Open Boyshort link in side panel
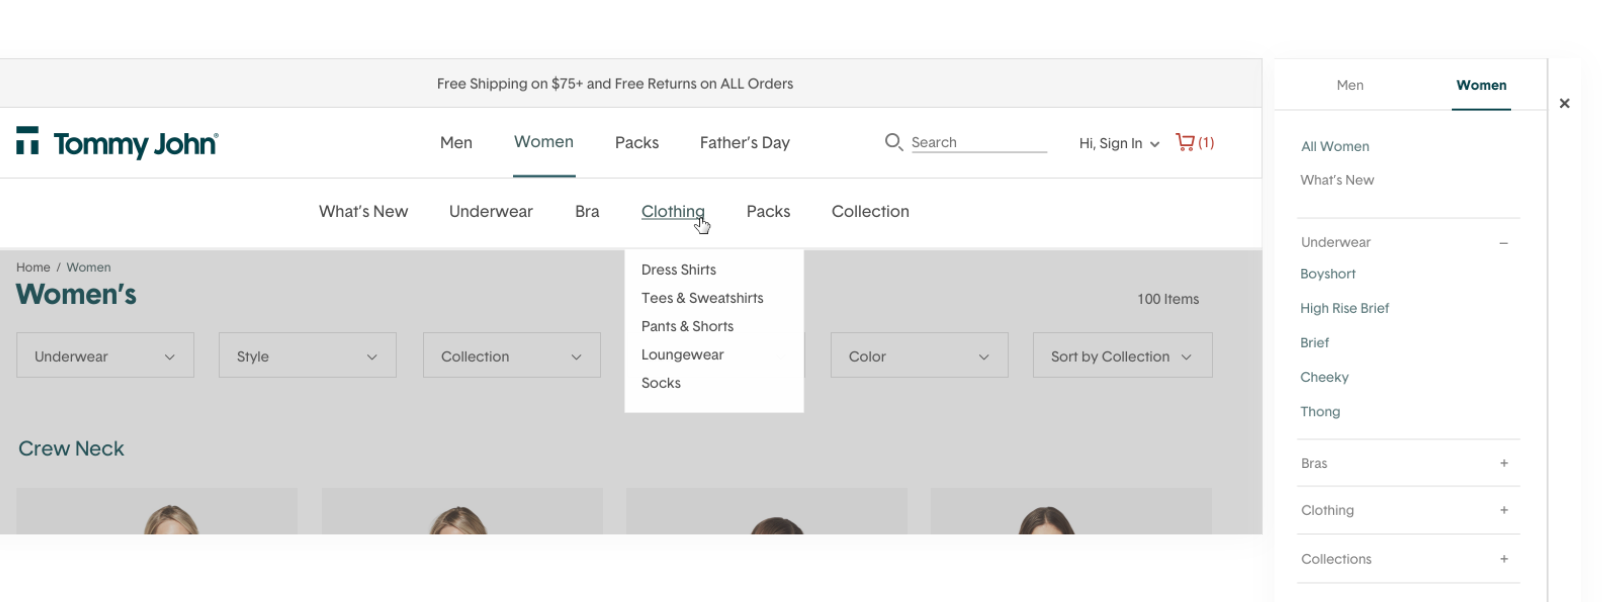Image resolution: width=1602 pixels, height=602 pixels. pos(1328,274)
